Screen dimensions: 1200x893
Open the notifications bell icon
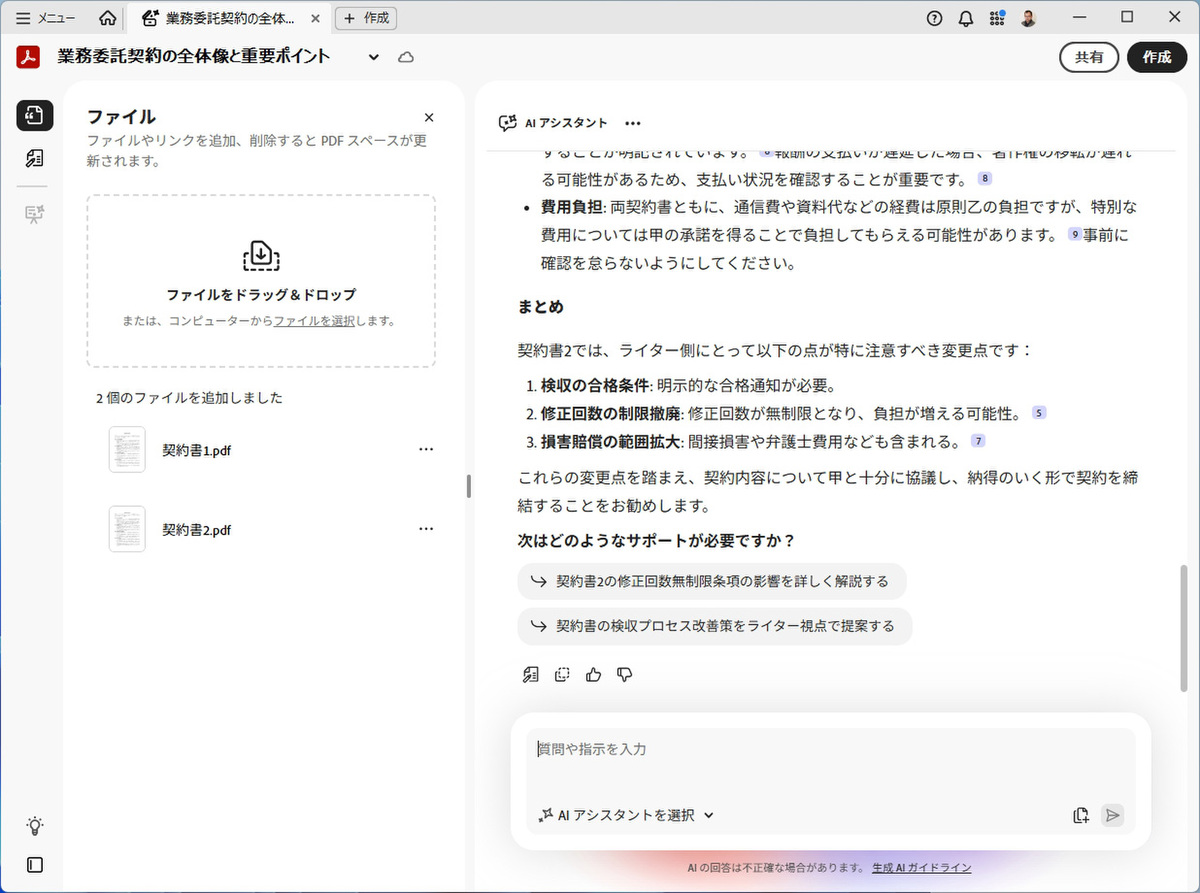coord(965,18)
